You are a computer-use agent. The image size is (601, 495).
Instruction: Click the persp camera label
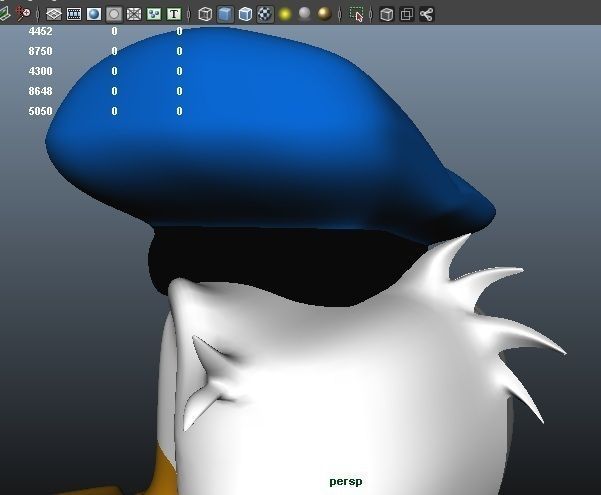[346, 482]
